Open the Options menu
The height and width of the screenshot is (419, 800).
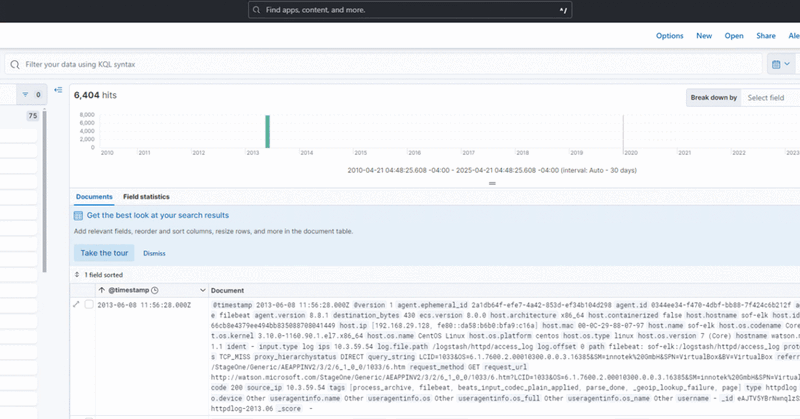pyautogui.click(x=669, y=36)
